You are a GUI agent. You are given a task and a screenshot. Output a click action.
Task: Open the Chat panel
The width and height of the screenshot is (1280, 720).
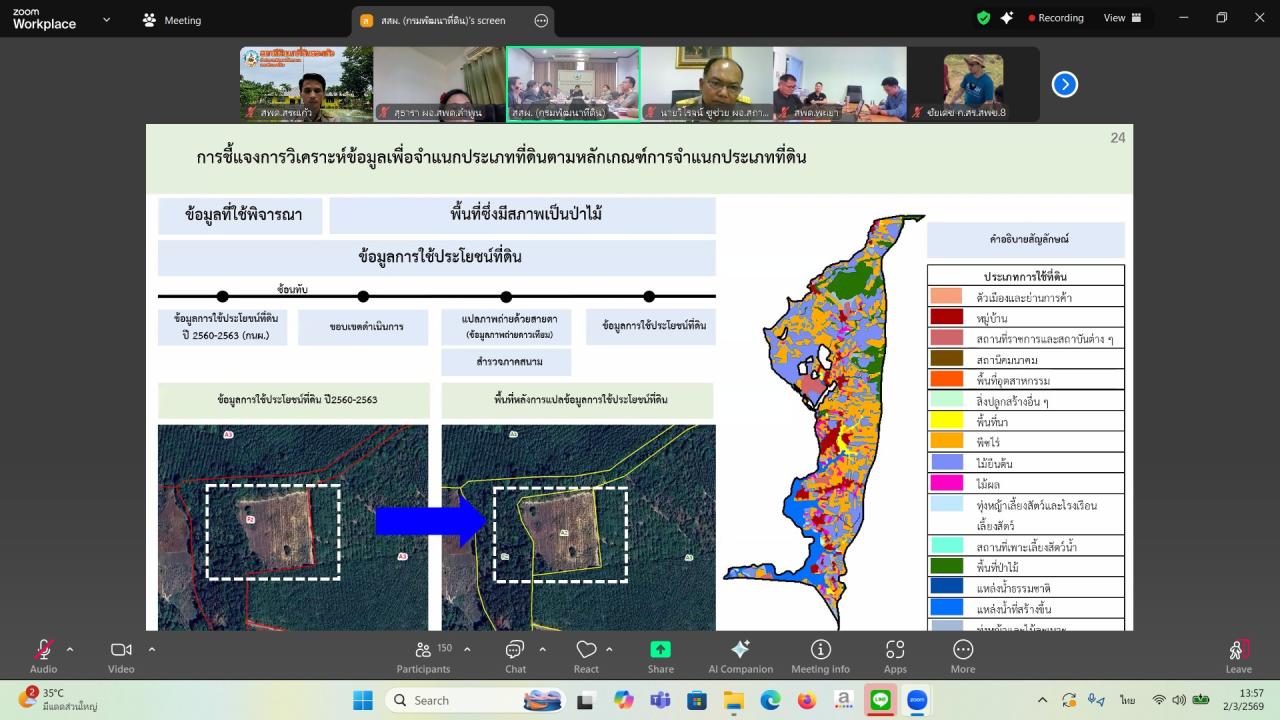pyautogui.click(x=514, y=655)
